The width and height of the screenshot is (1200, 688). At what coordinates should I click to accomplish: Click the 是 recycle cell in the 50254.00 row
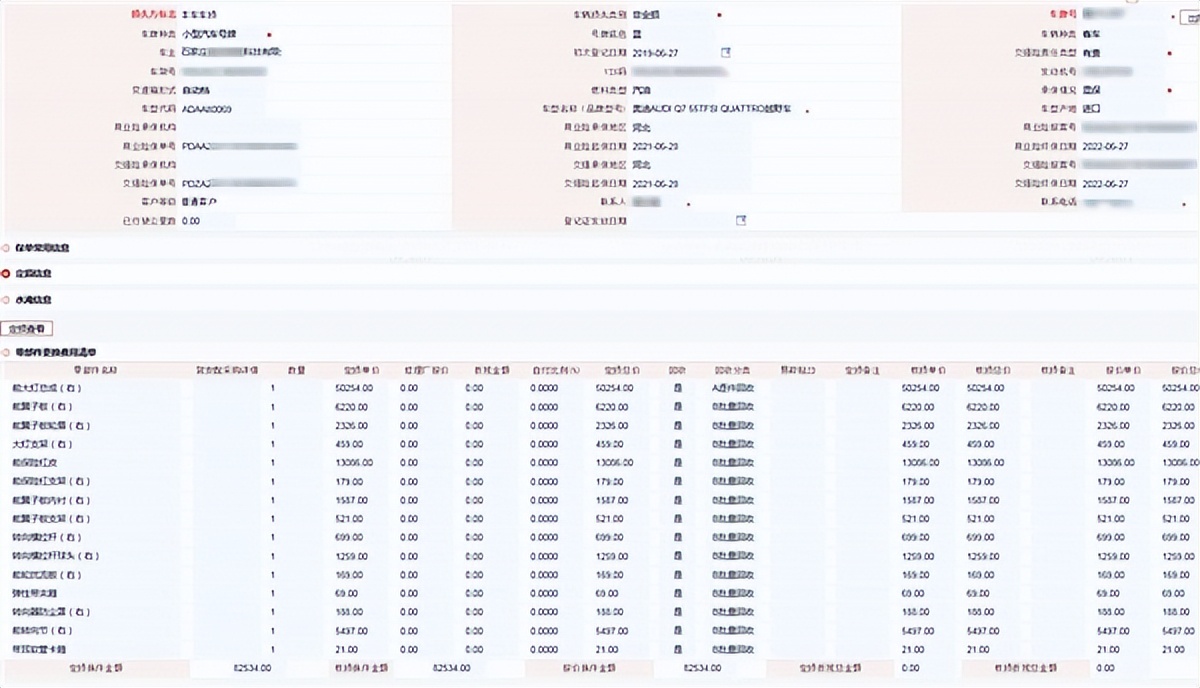coord(677,387)
